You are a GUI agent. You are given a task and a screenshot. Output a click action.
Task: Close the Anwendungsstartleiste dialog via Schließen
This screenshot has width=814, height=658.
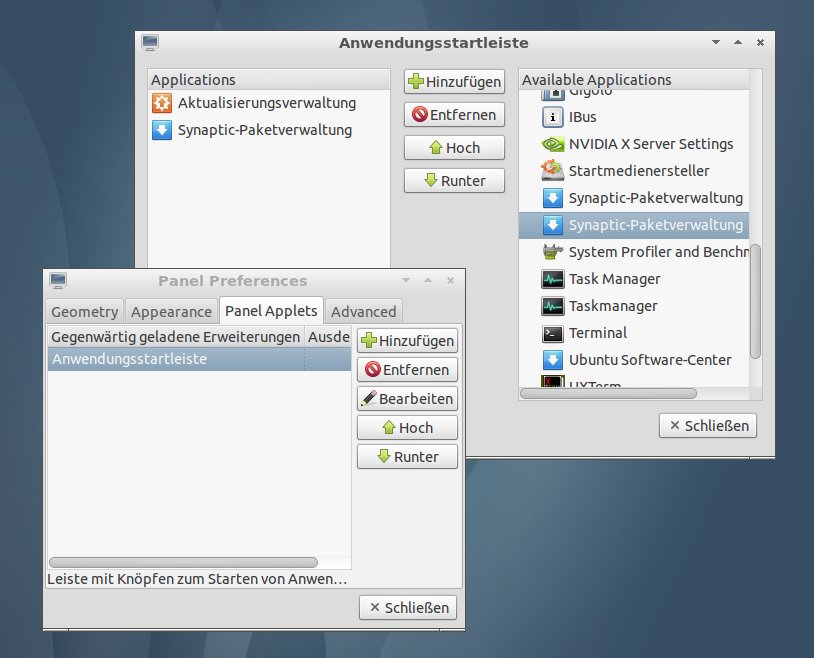tap(708, 425)
